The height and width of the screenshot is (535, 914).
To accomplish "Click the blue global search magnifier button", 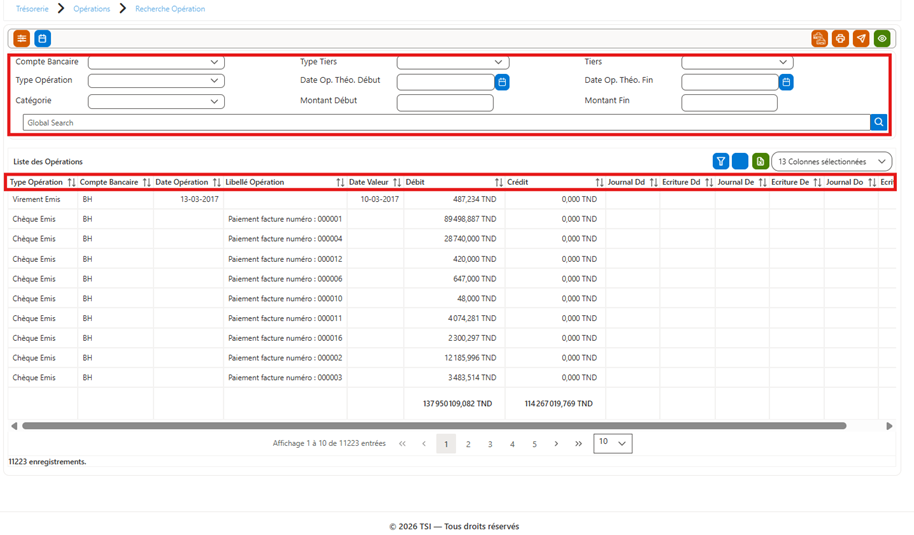I will tap(878, 122).
